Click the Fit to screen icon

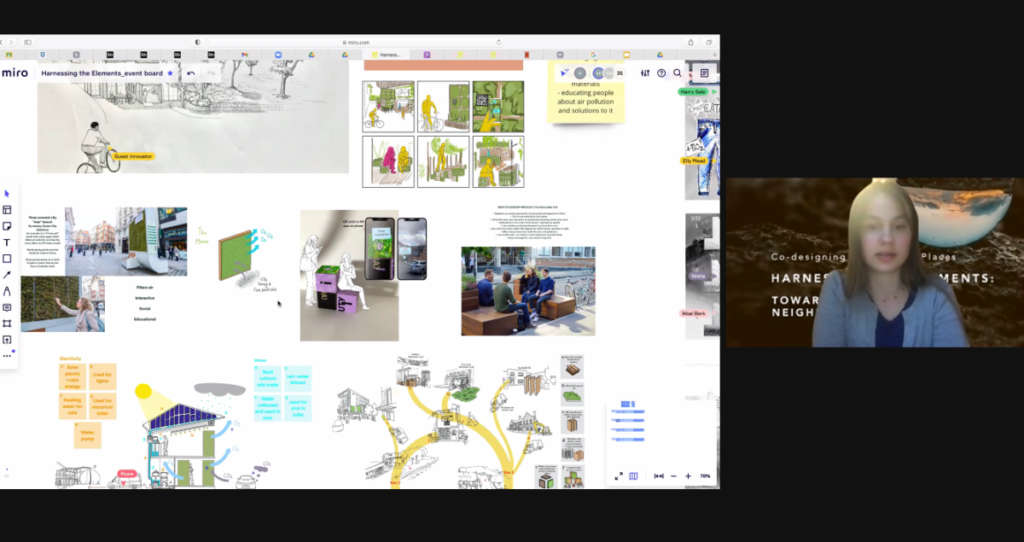(x=659, y=476)
